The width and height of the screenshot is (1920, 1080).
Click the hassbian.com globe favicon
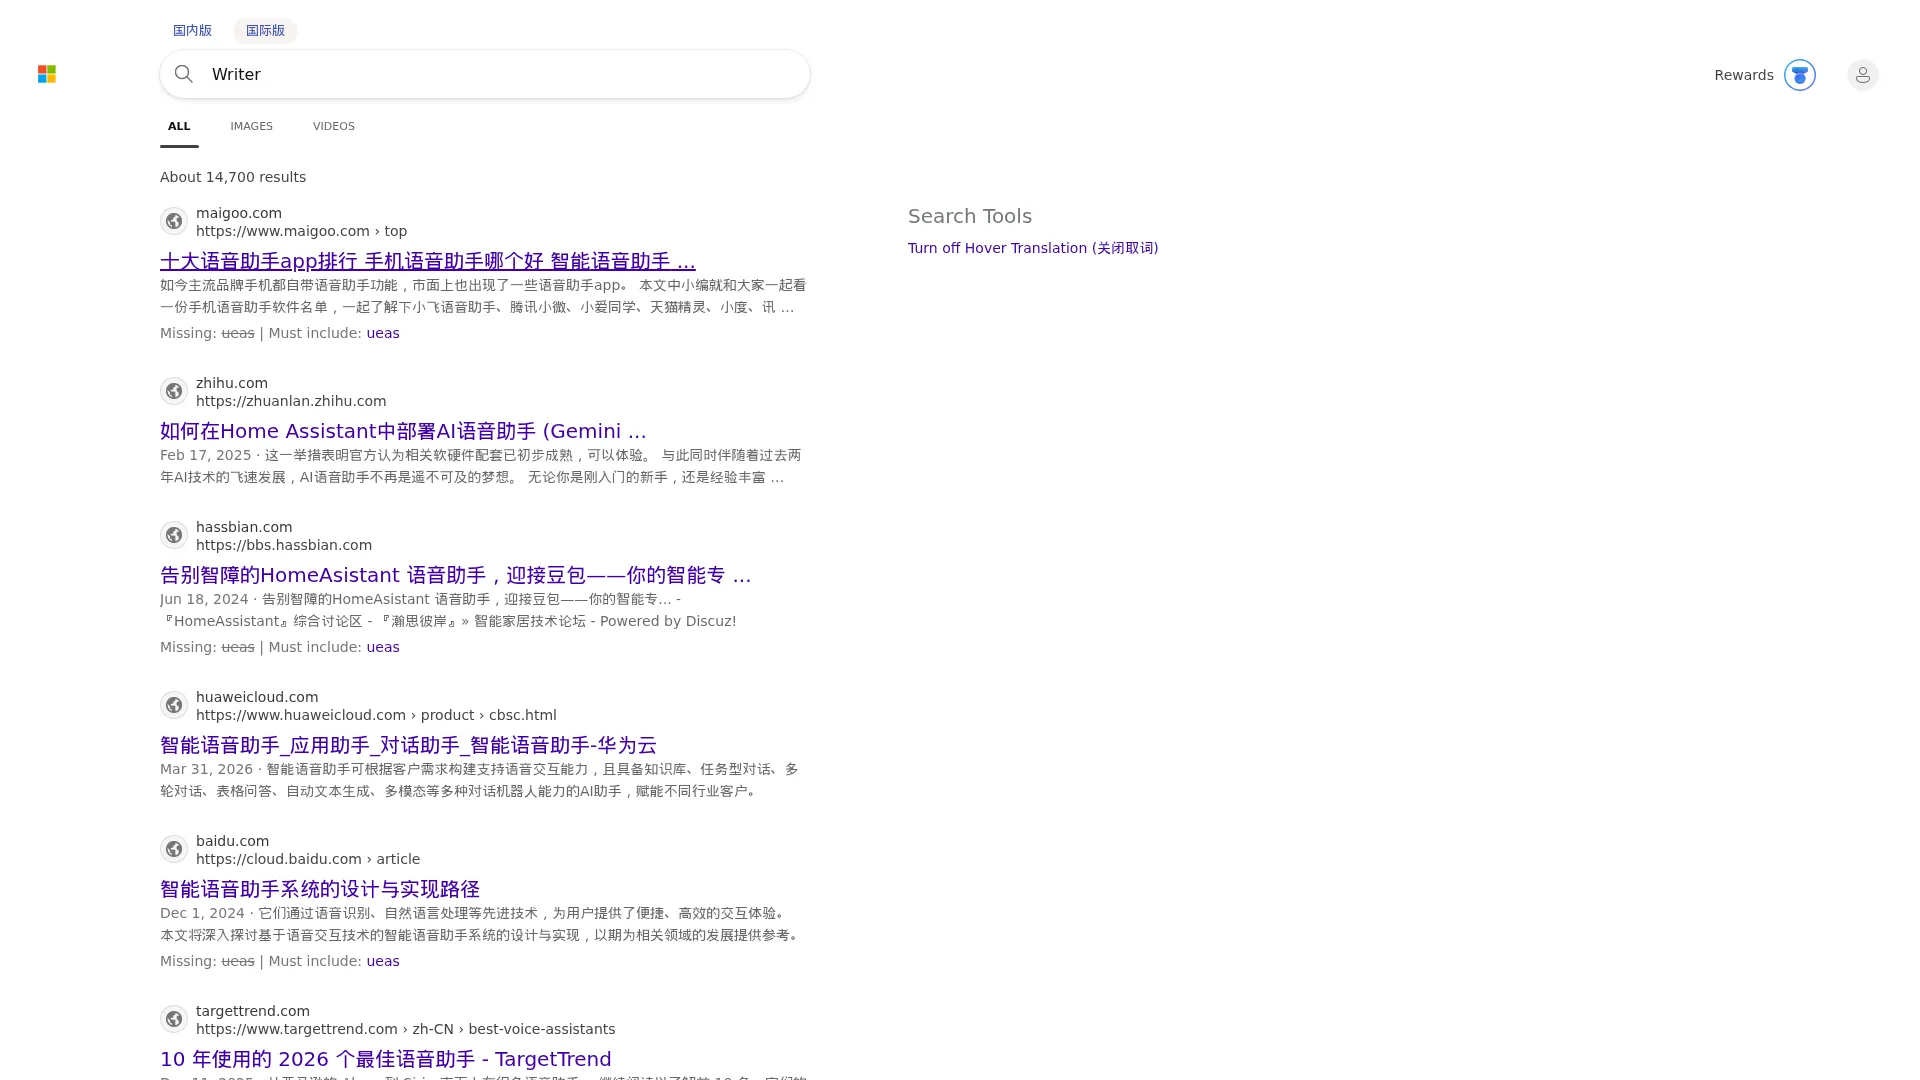(174, 535)
